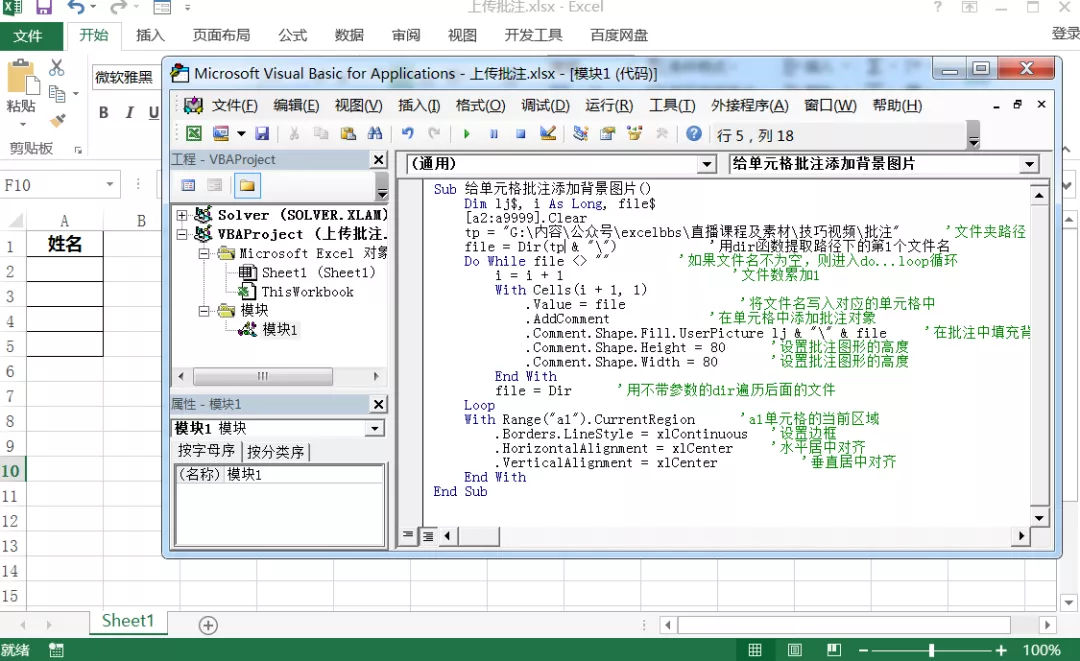Cut using scissors icon in Excel ribbon
Screen dimensions: 1080x661
(x=56, y=67)
